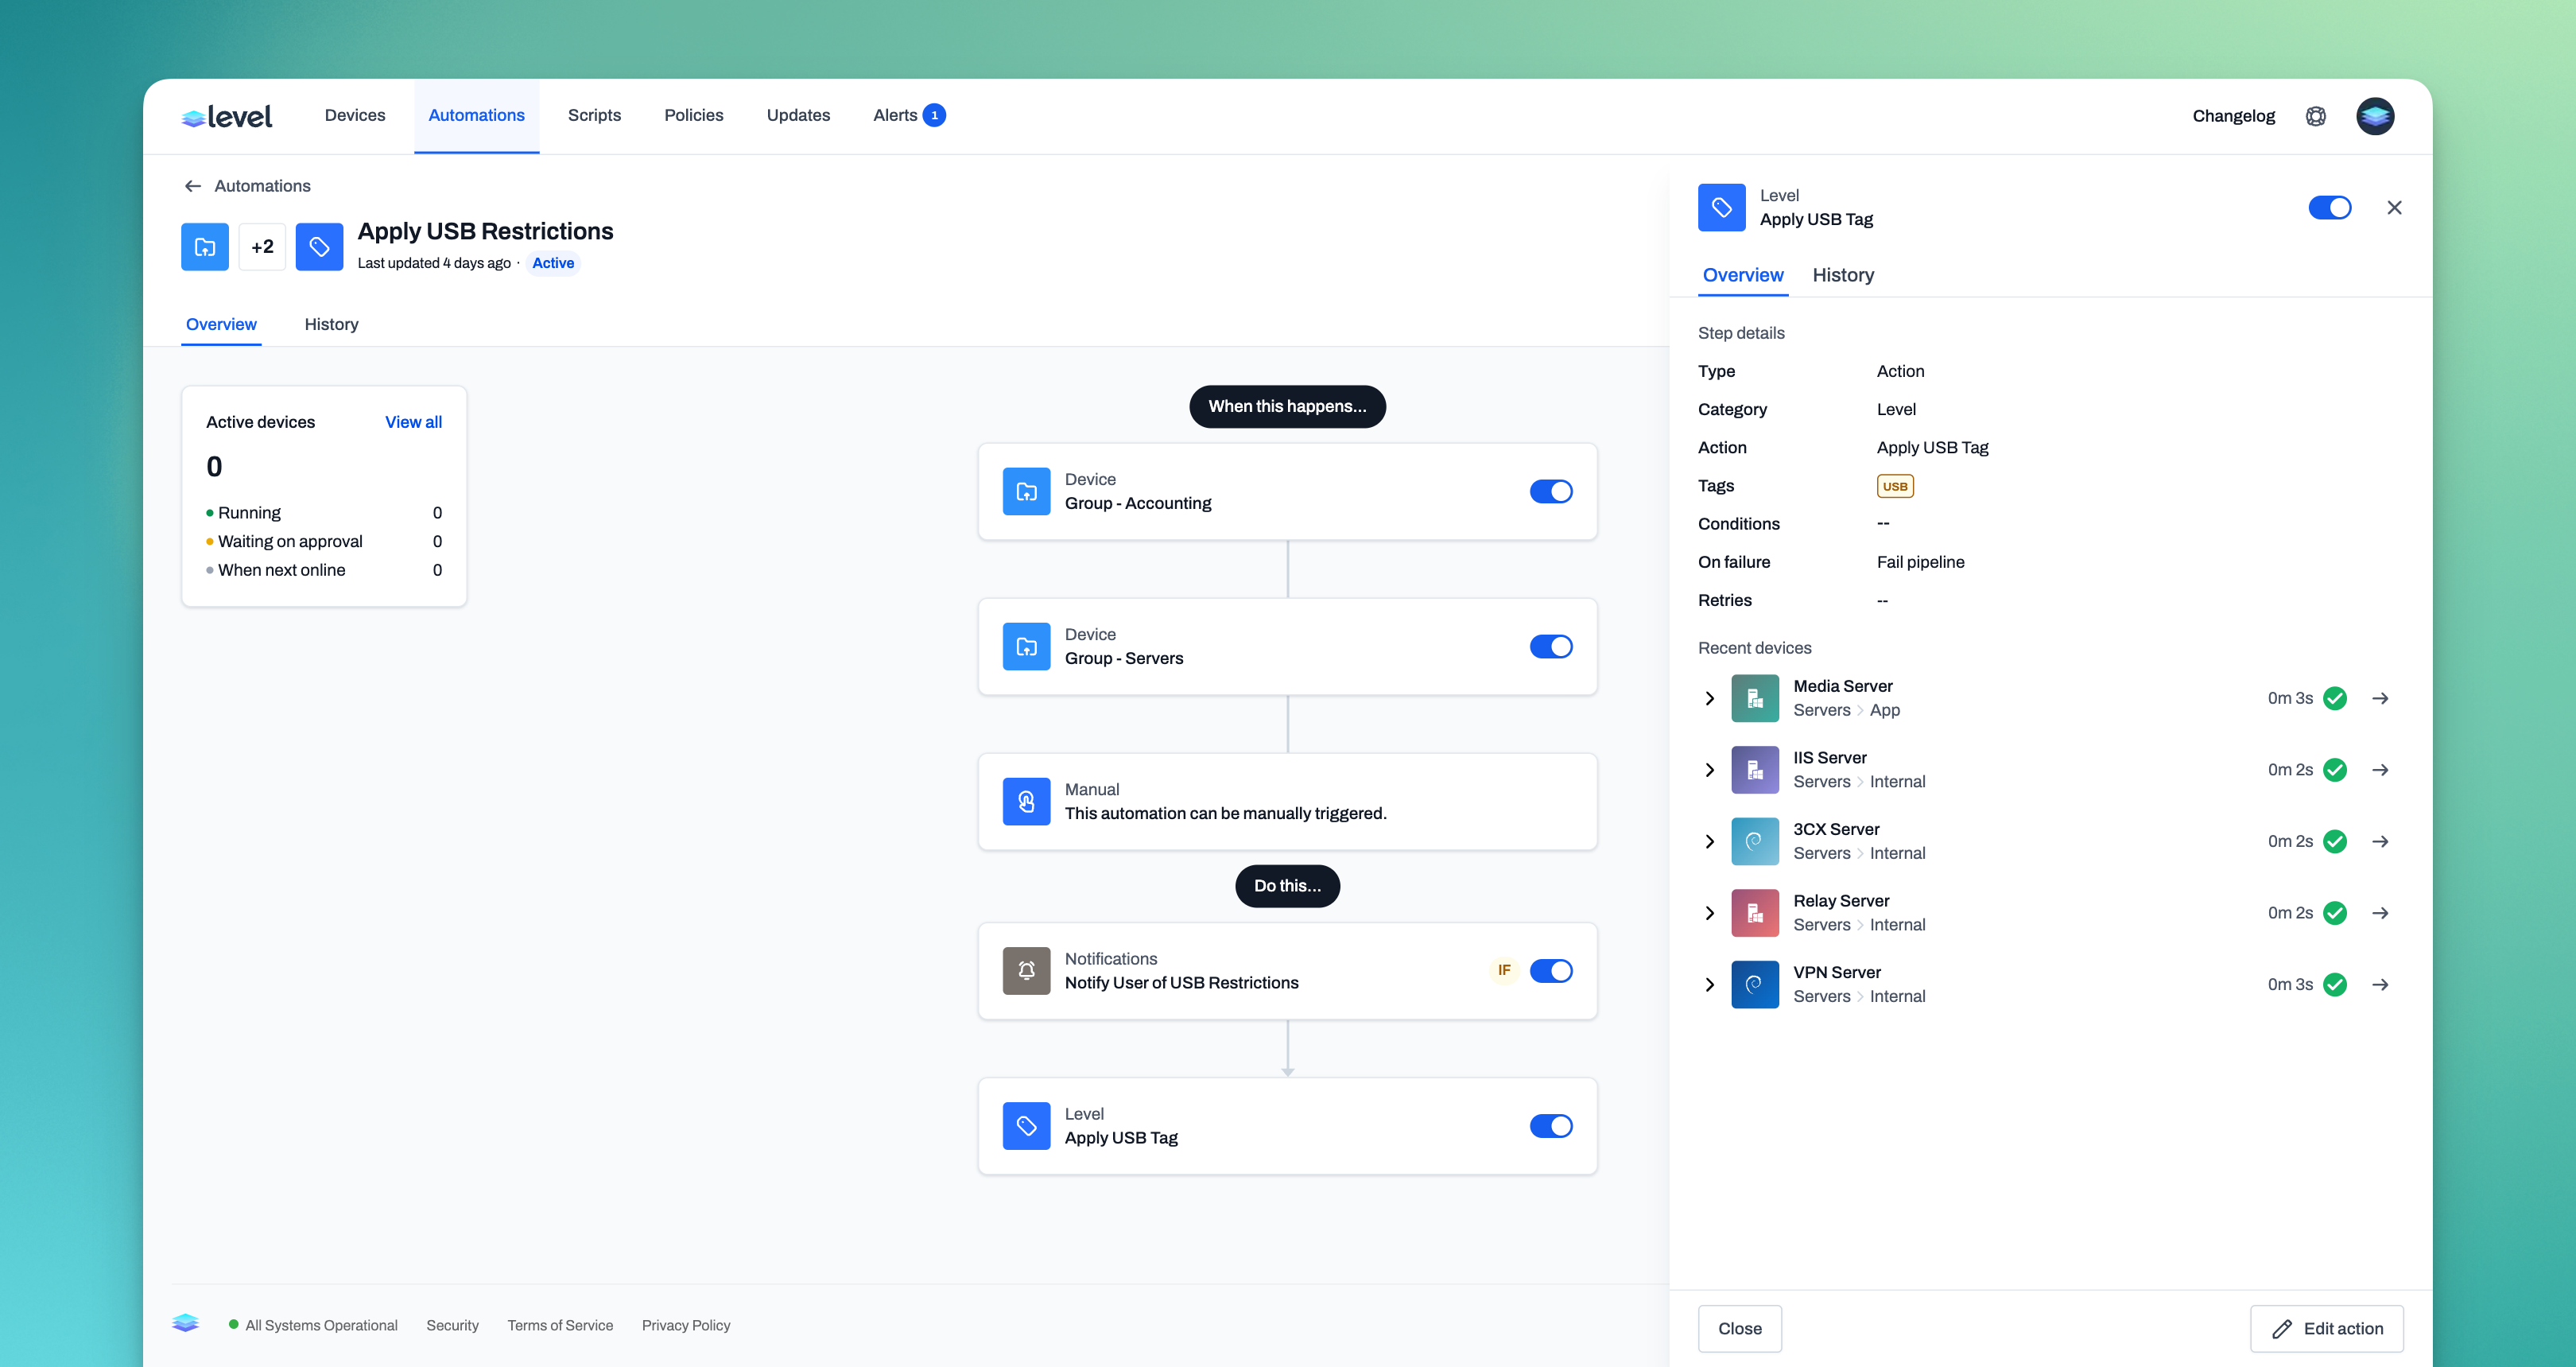Viewport: 2576px width, 1367px height.
Task: Open the Security footer link
Action: (x=452, y=1325)
